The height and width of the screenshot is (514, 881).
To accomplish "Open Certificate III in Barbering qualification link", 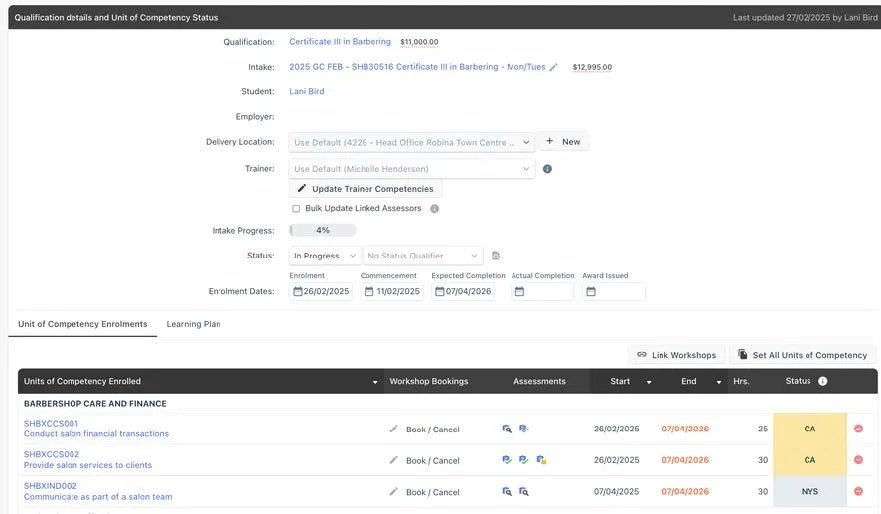I will pyautogui.click(x=340, y=42).
